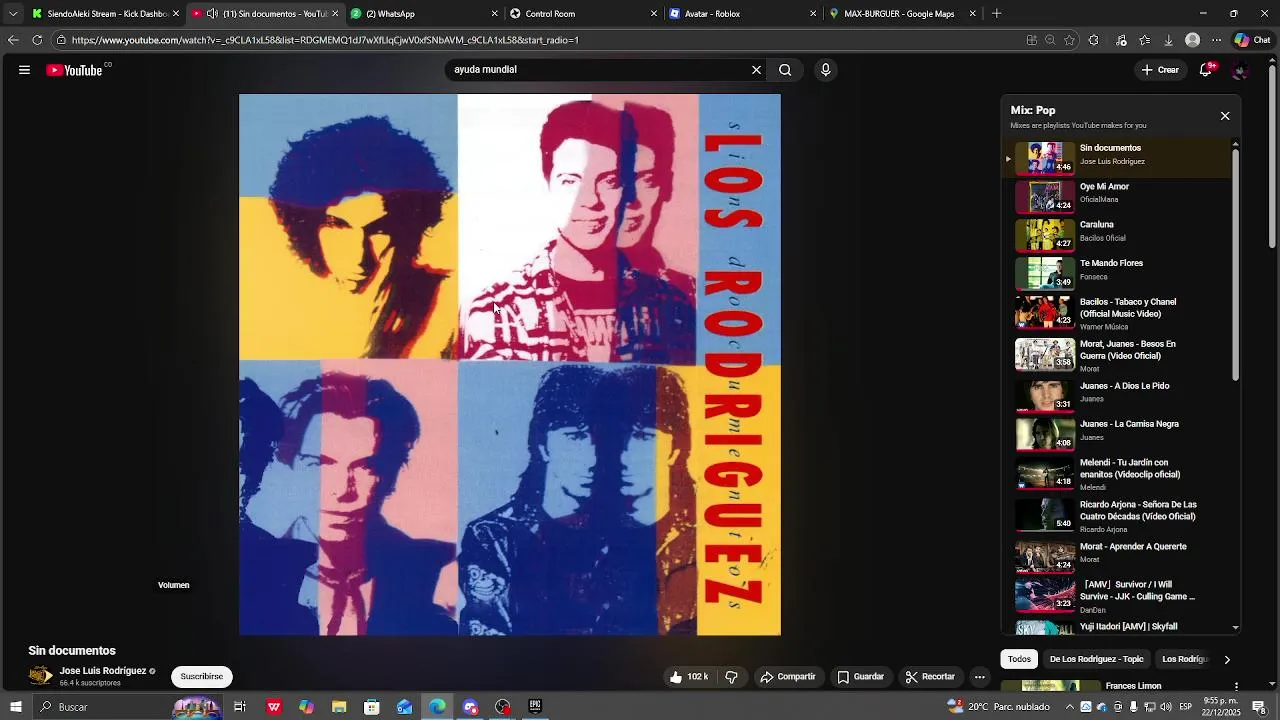Play AMV Survivor / I Will Survive
1280x720 pixels.
pos(1118,595)
